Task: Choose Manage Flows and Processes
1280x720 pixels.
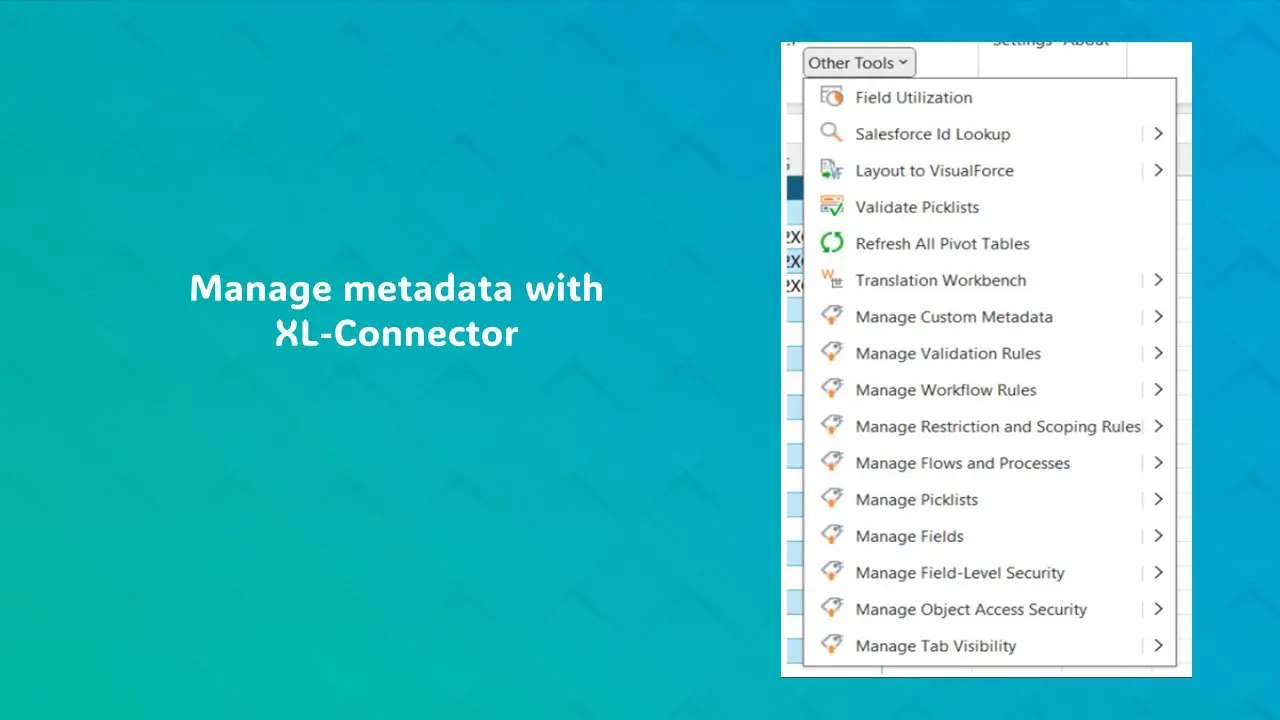Action: click(962, 463)
